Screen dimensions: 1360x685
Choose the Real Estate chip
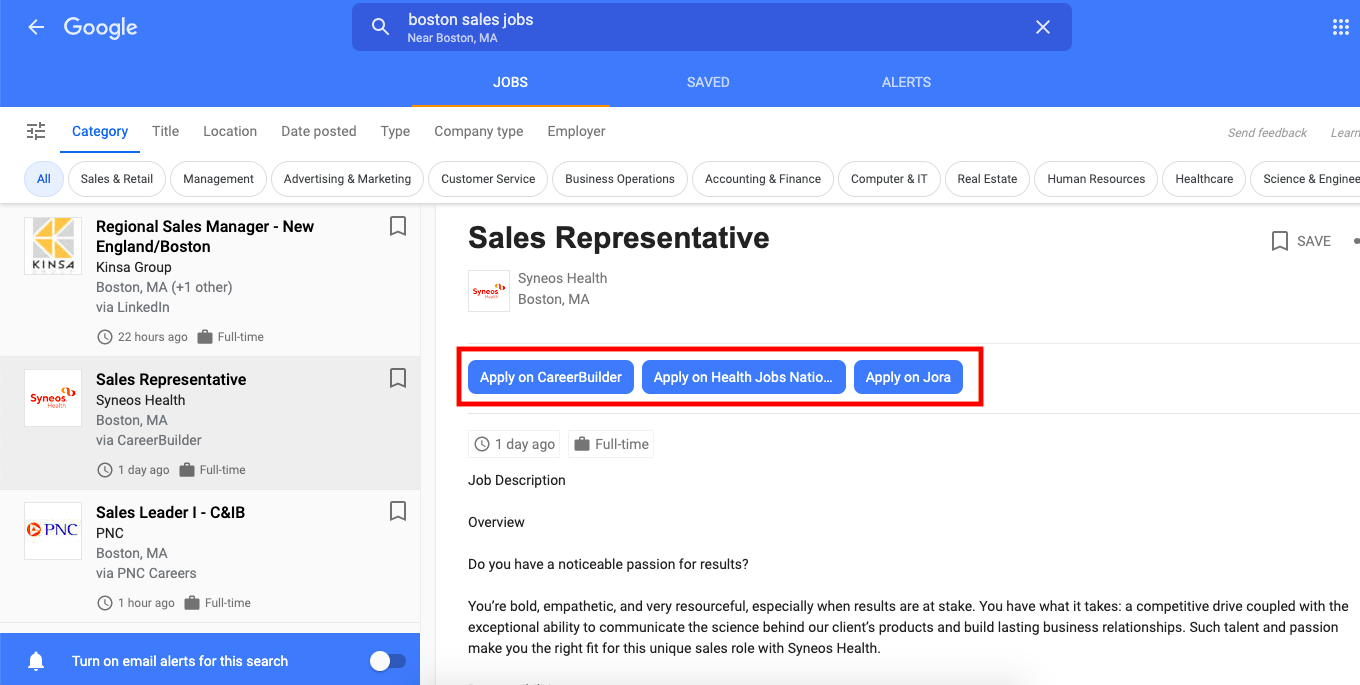[987, 179]
